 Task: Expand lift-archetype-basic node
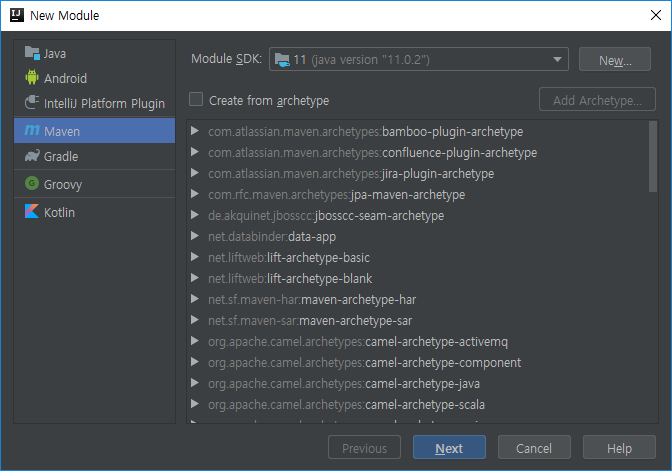195,257
